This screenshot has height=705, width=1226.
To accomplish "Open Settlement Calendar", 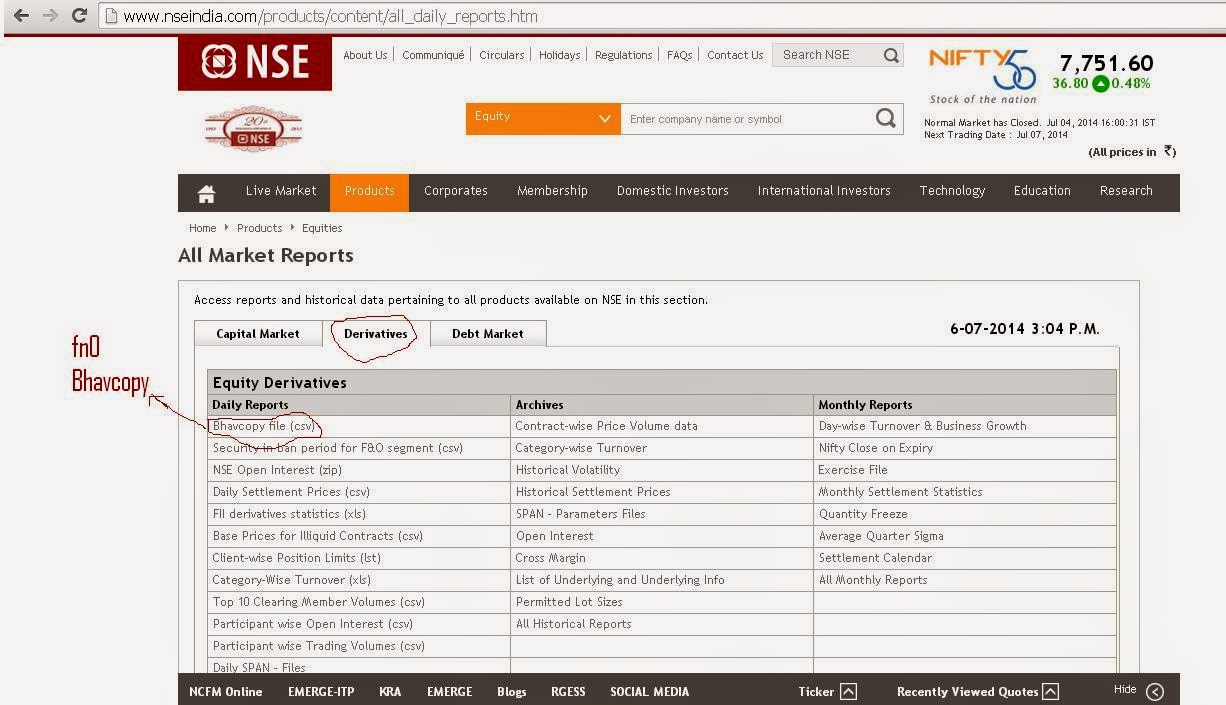I will (875, 558).
